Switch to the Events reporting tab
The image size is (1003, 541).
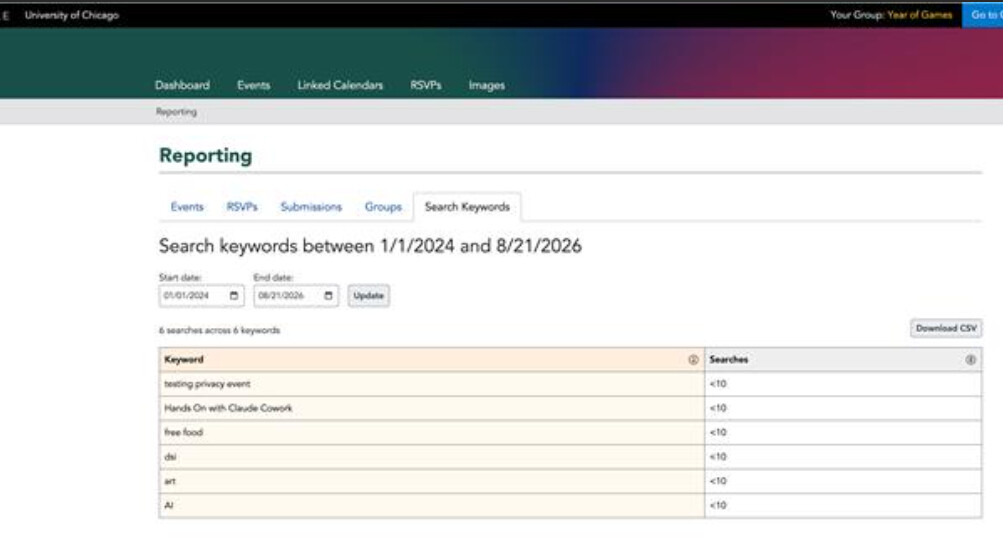click(187, 207)
